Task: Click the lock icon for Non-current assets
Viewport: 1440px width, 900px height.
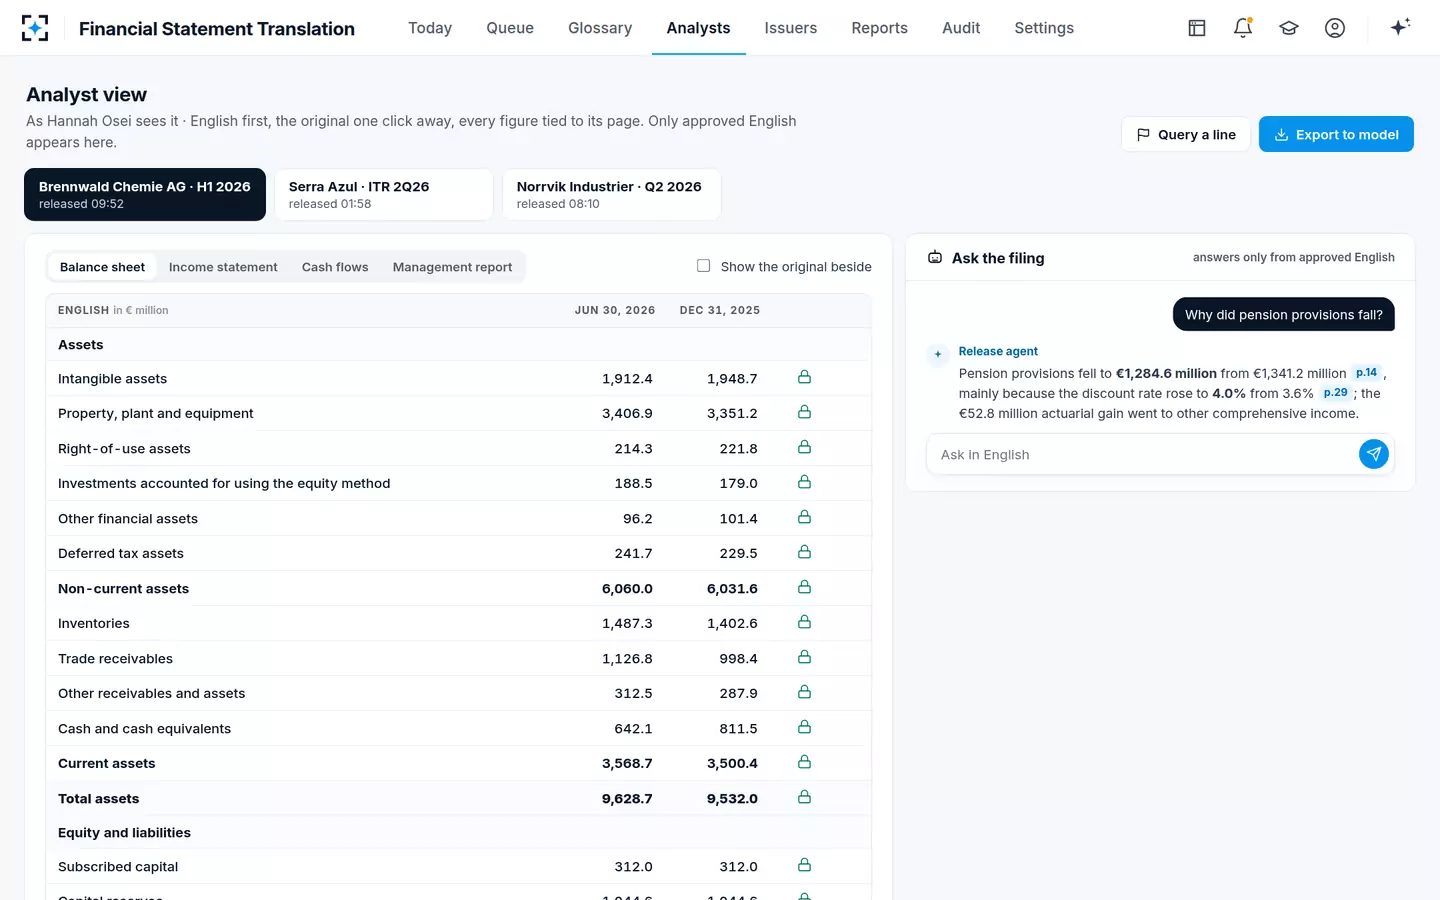Action: point(804,587)
